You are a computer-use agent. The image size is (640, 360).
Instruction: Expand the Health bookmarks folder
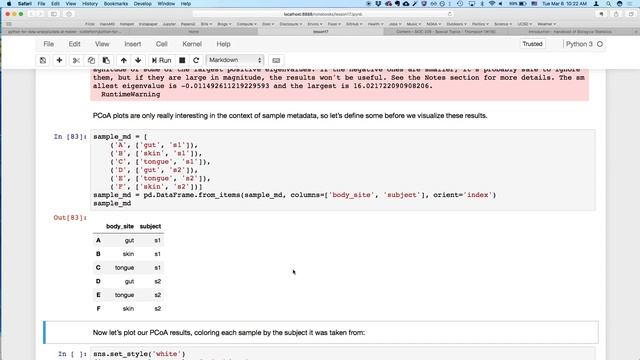(x=376, y=24)
